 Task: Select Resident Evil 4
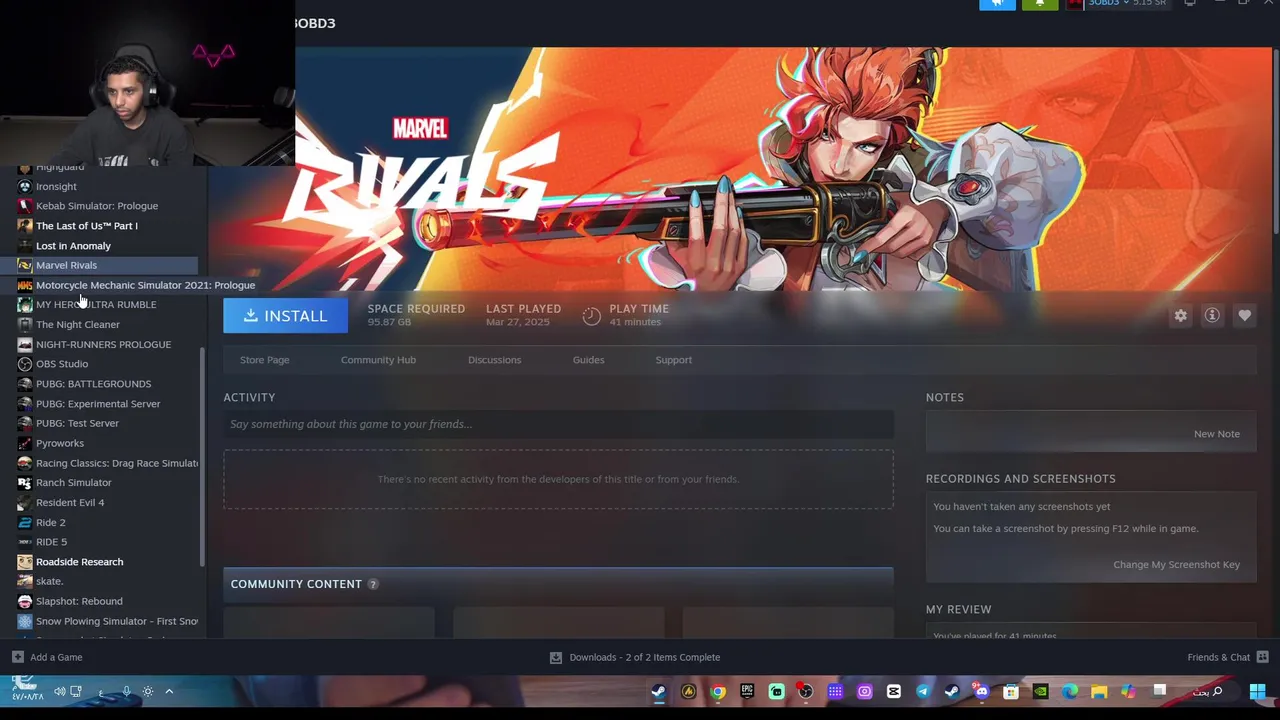pyautogui.click(x=70, y=503)
